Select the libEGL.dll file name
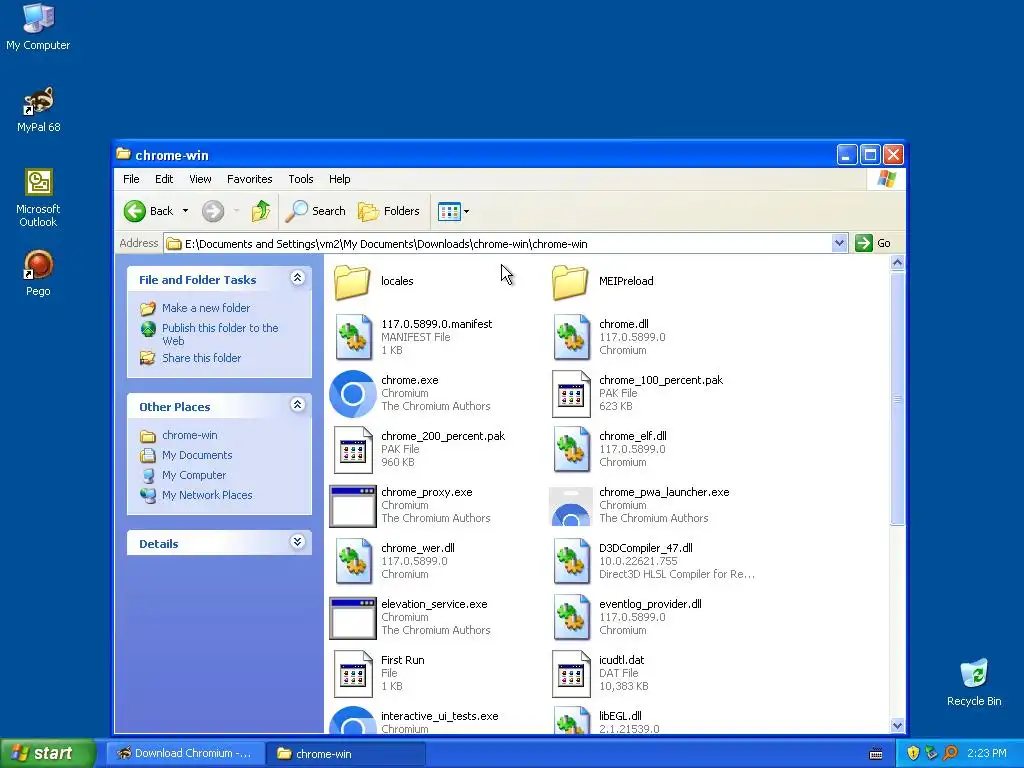 pyautogui.click(x=620, y=716)
